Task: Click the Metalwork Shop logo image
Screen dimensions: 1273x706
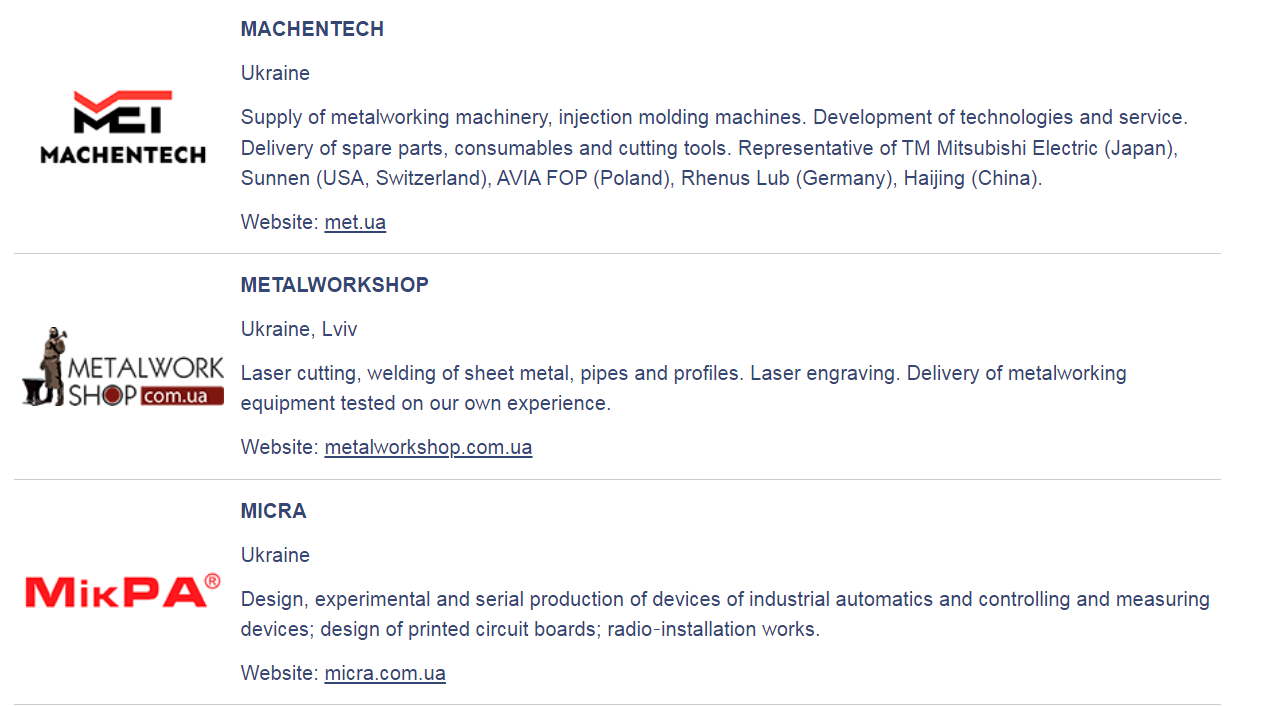Action: click(123, 368)
